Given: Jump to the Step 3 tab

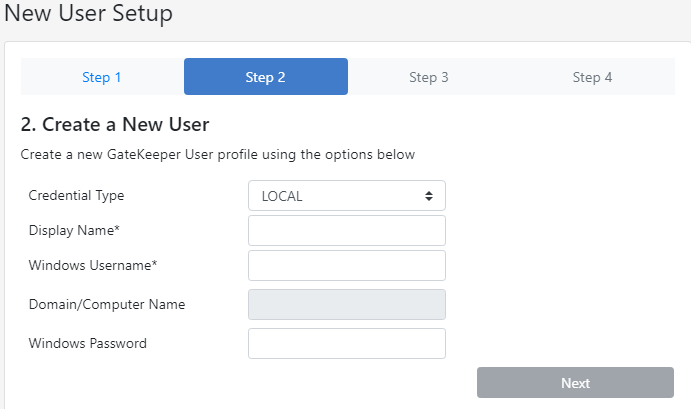Looking at the screenshot, I should tap(429, 77).
